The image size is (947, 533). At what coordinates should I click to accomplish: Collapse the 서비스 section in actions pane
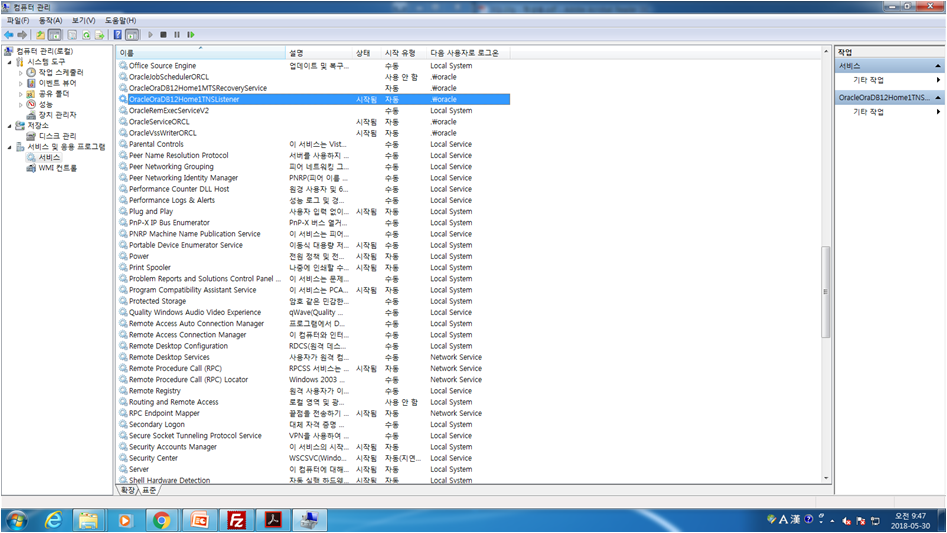click(938, 66)
